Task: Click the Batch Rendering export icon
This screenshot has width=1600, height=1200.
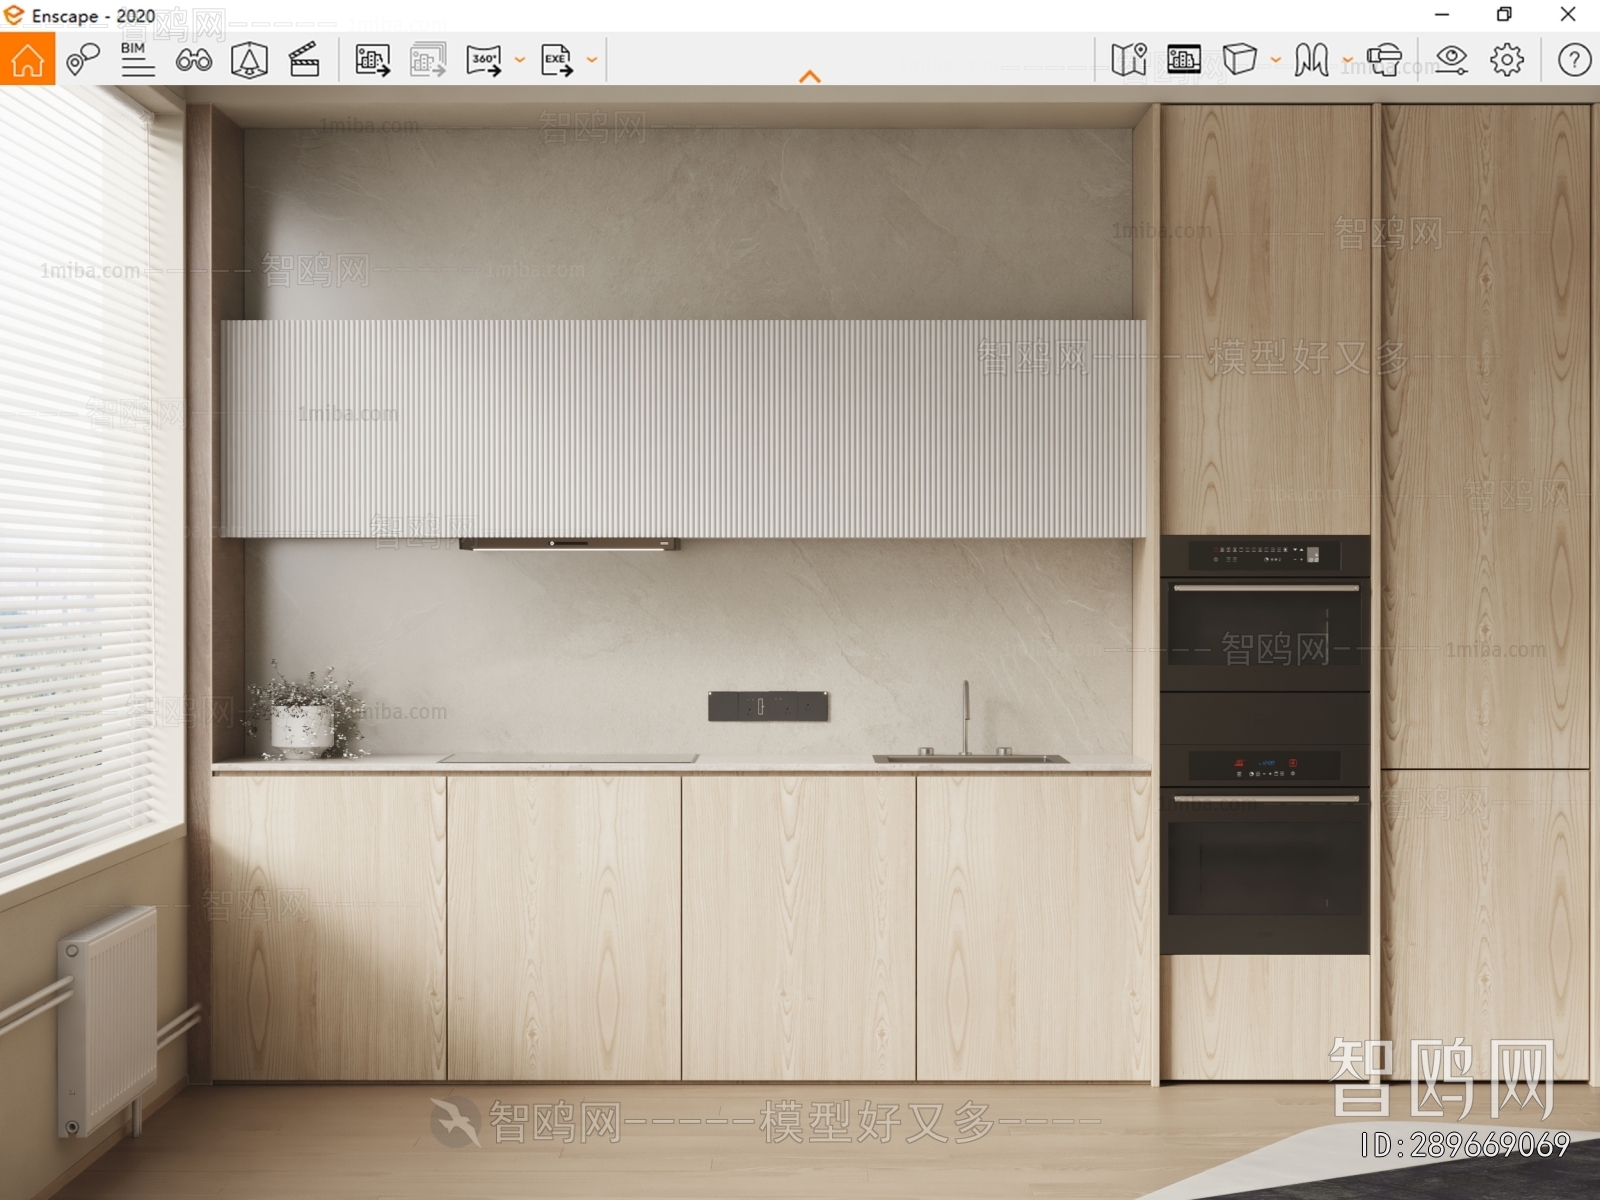Action: pyautogui.click(x=428, y=60)
